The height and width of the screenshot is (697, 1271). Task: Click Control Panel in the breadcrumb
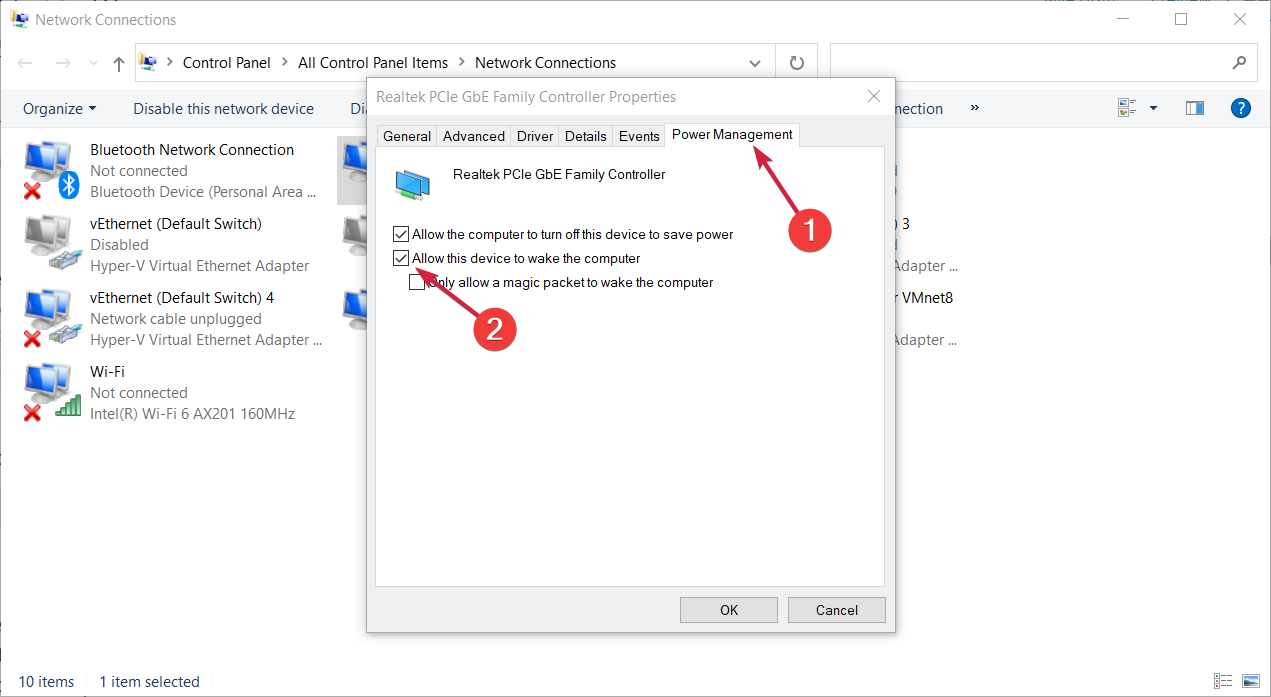click(x=227, y=62)
